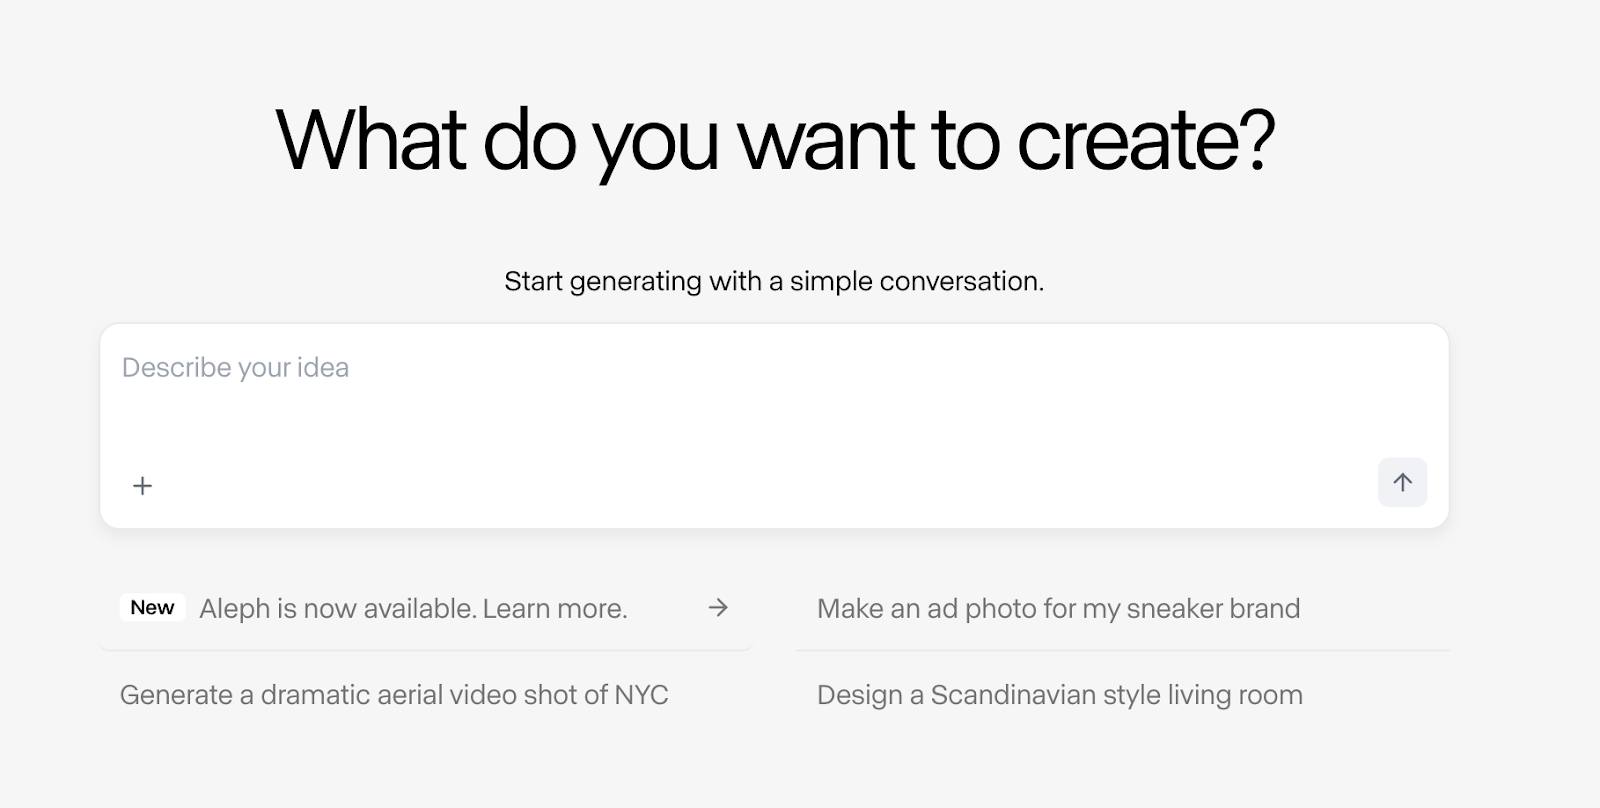Click the New badge label

(x=152, y=607)
